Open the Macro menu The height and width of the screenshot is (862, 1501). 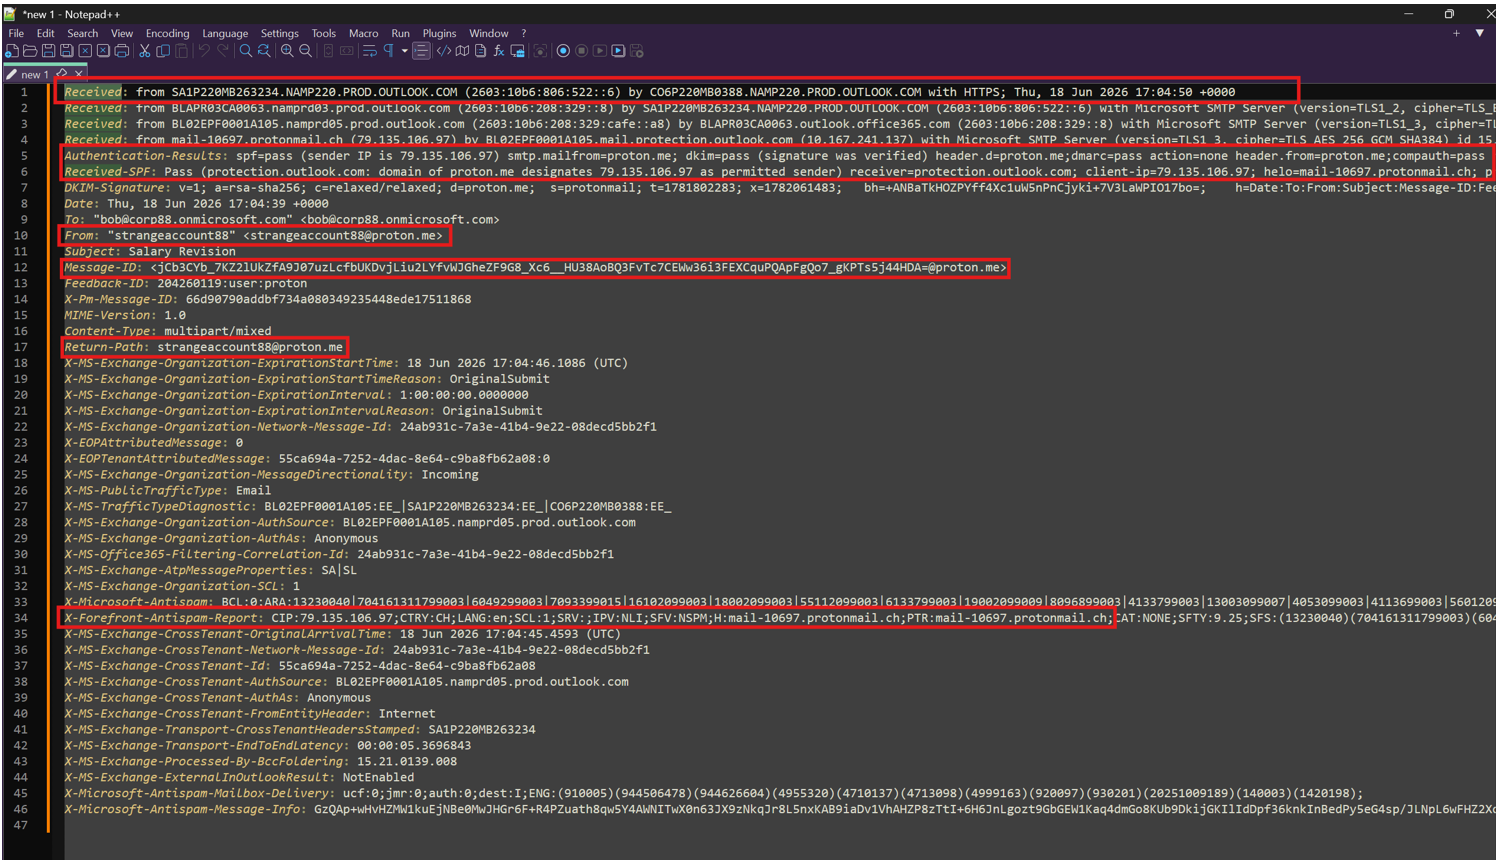coord(363,33)
